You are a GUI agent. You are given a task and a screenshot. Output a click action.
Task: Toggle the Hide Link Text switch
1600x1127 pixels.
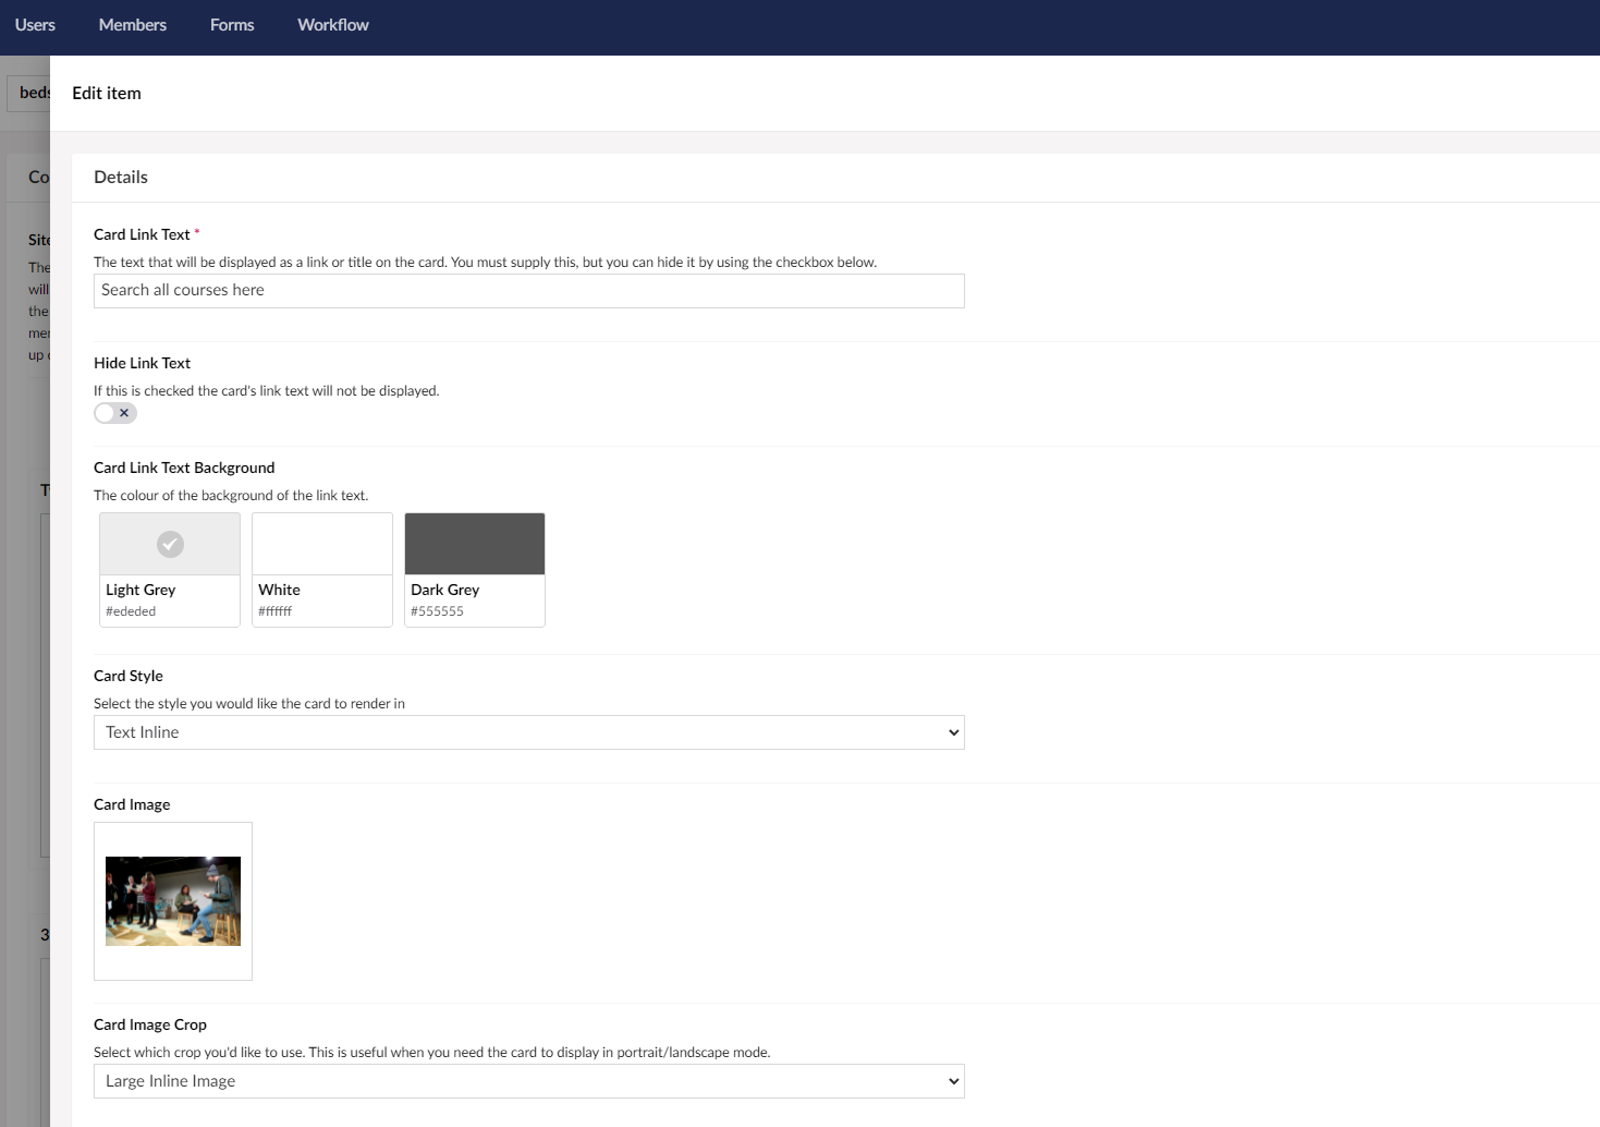tap(115, 413)
